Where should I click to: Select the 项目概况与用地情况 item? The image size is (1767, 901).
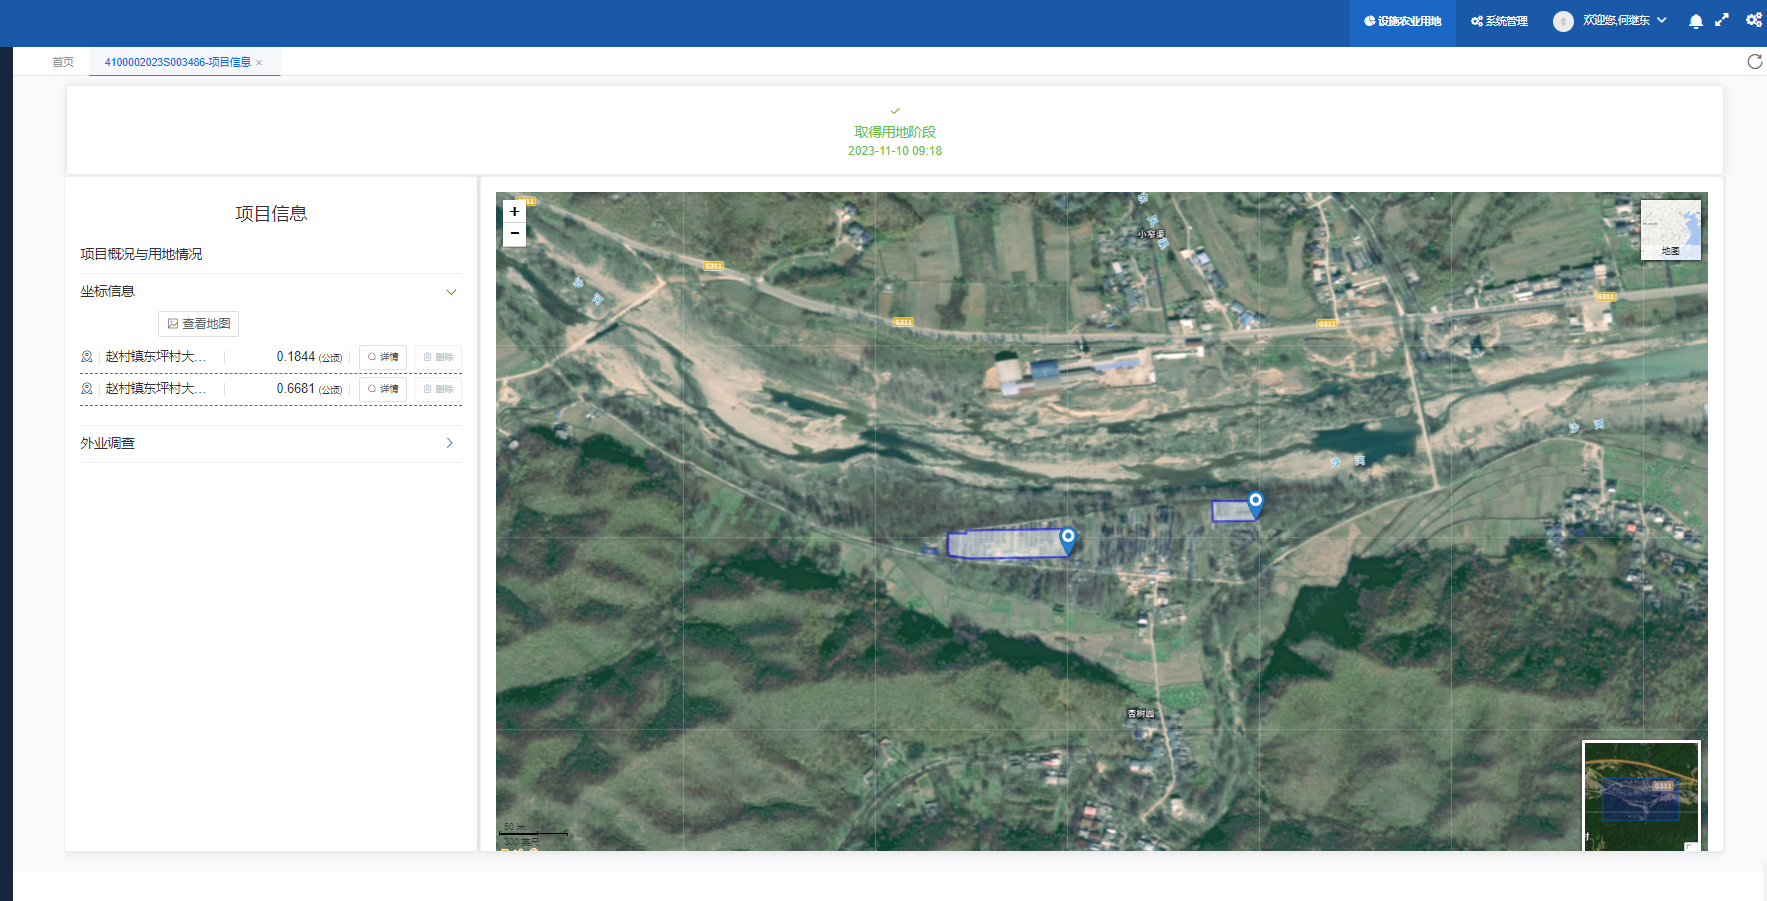(x=141, y=254)
